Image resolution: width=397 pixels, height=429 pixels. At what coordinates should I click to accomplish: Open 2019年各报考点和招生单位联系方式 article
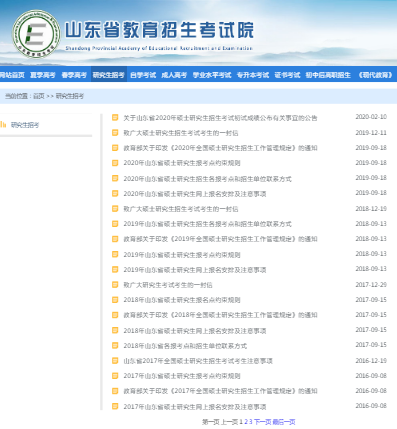pos(207,224)
